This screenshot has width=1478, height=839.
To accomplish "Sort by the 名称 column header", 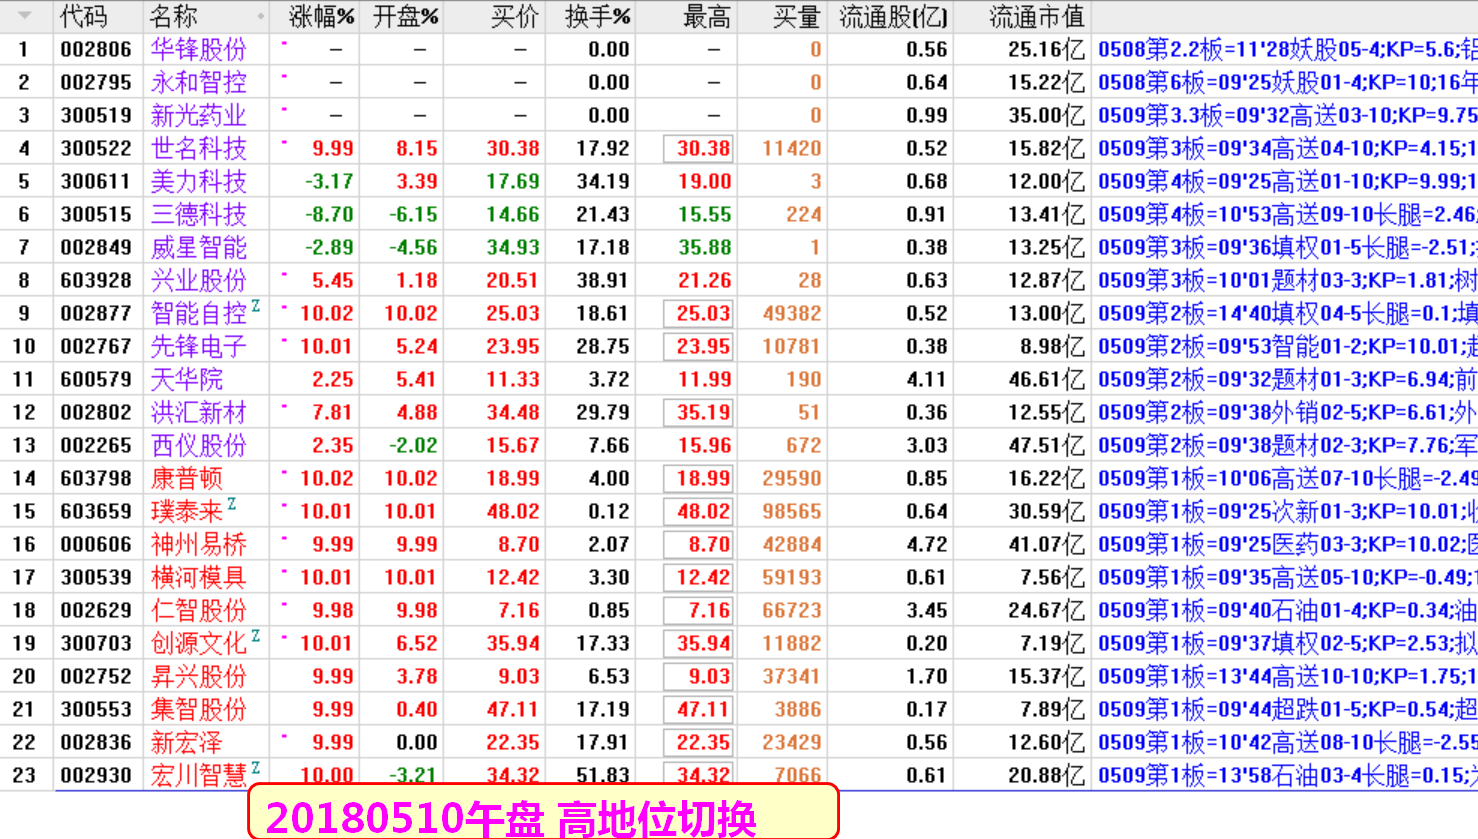I will click(174, 16).
